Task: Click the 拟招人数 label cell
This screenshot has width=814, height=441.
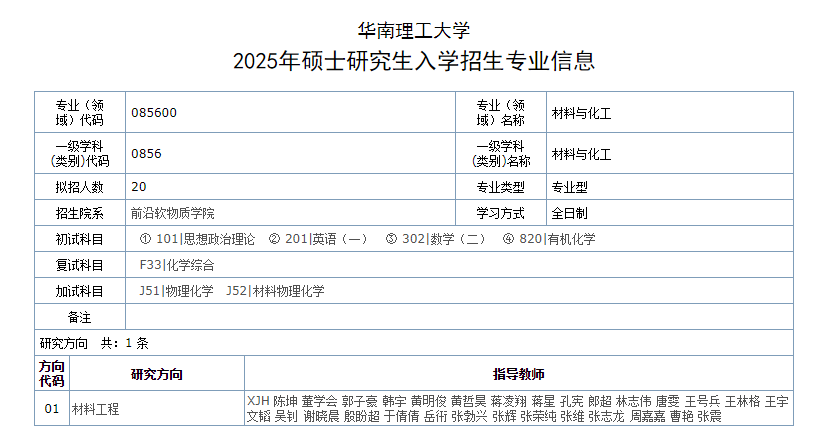Action: click(80, 187)
